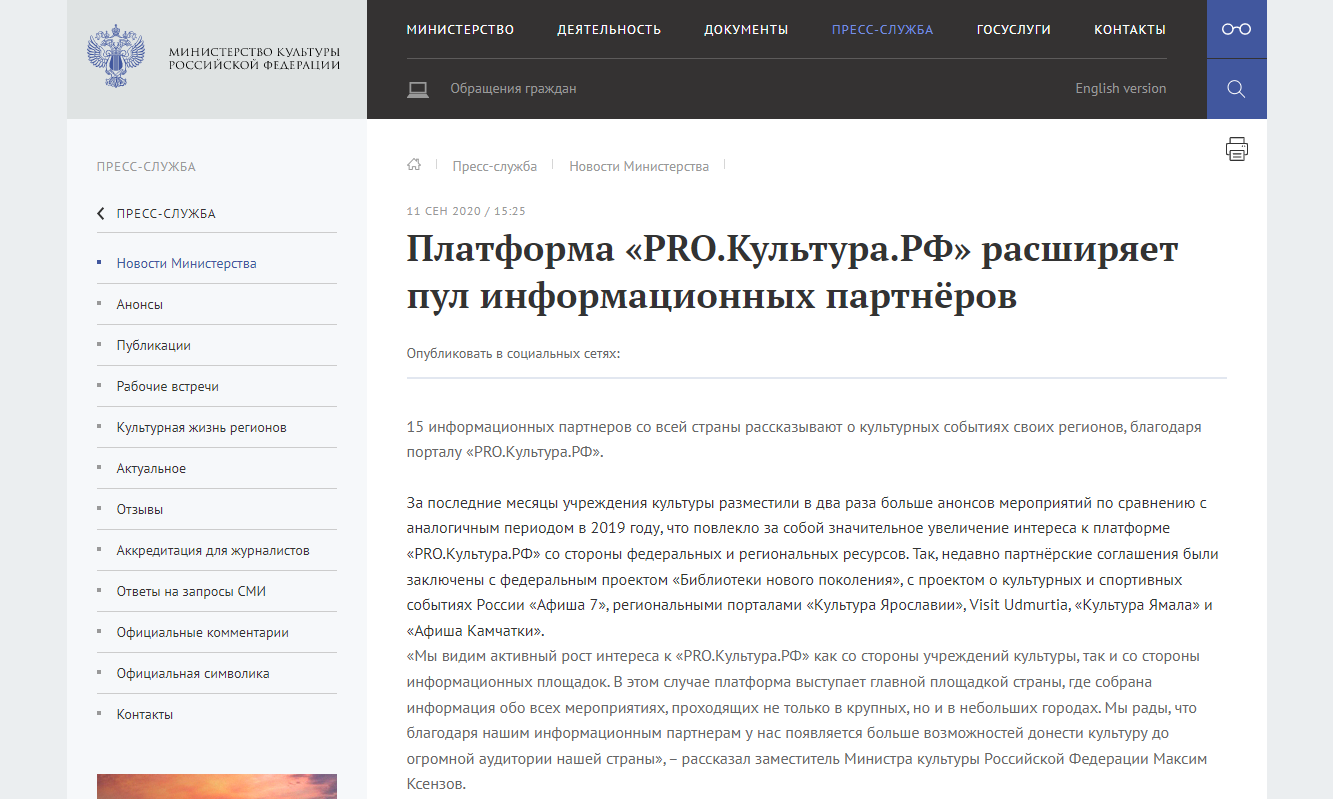Go to Аккредитация для журналистов
1333x799 pixels.
coord(212,550)
